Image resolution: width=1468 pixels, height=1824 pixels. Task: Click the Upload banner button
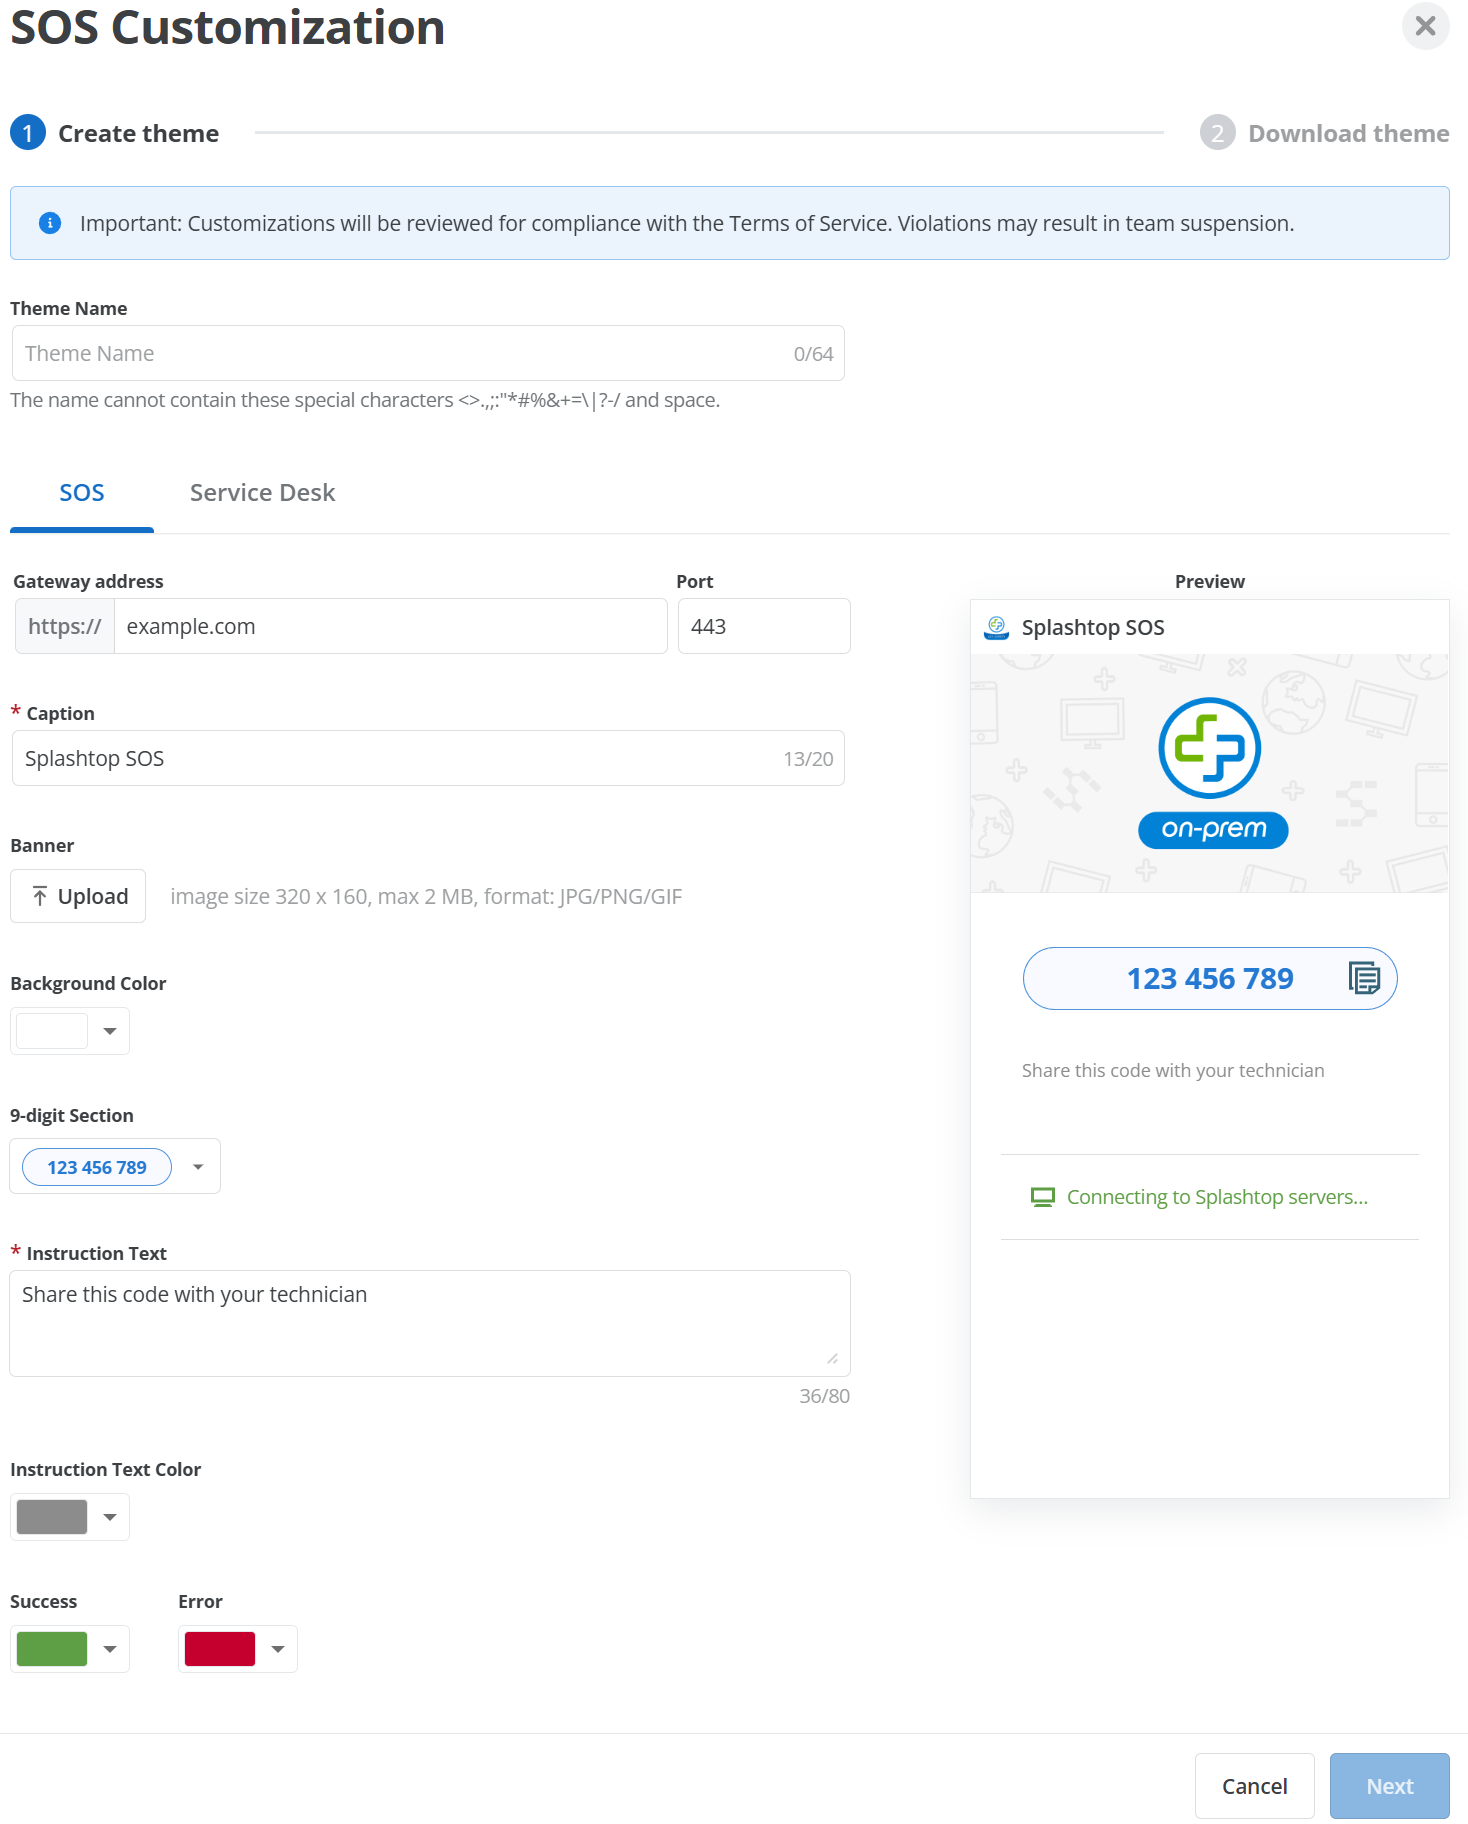click(x=78, y=896)
